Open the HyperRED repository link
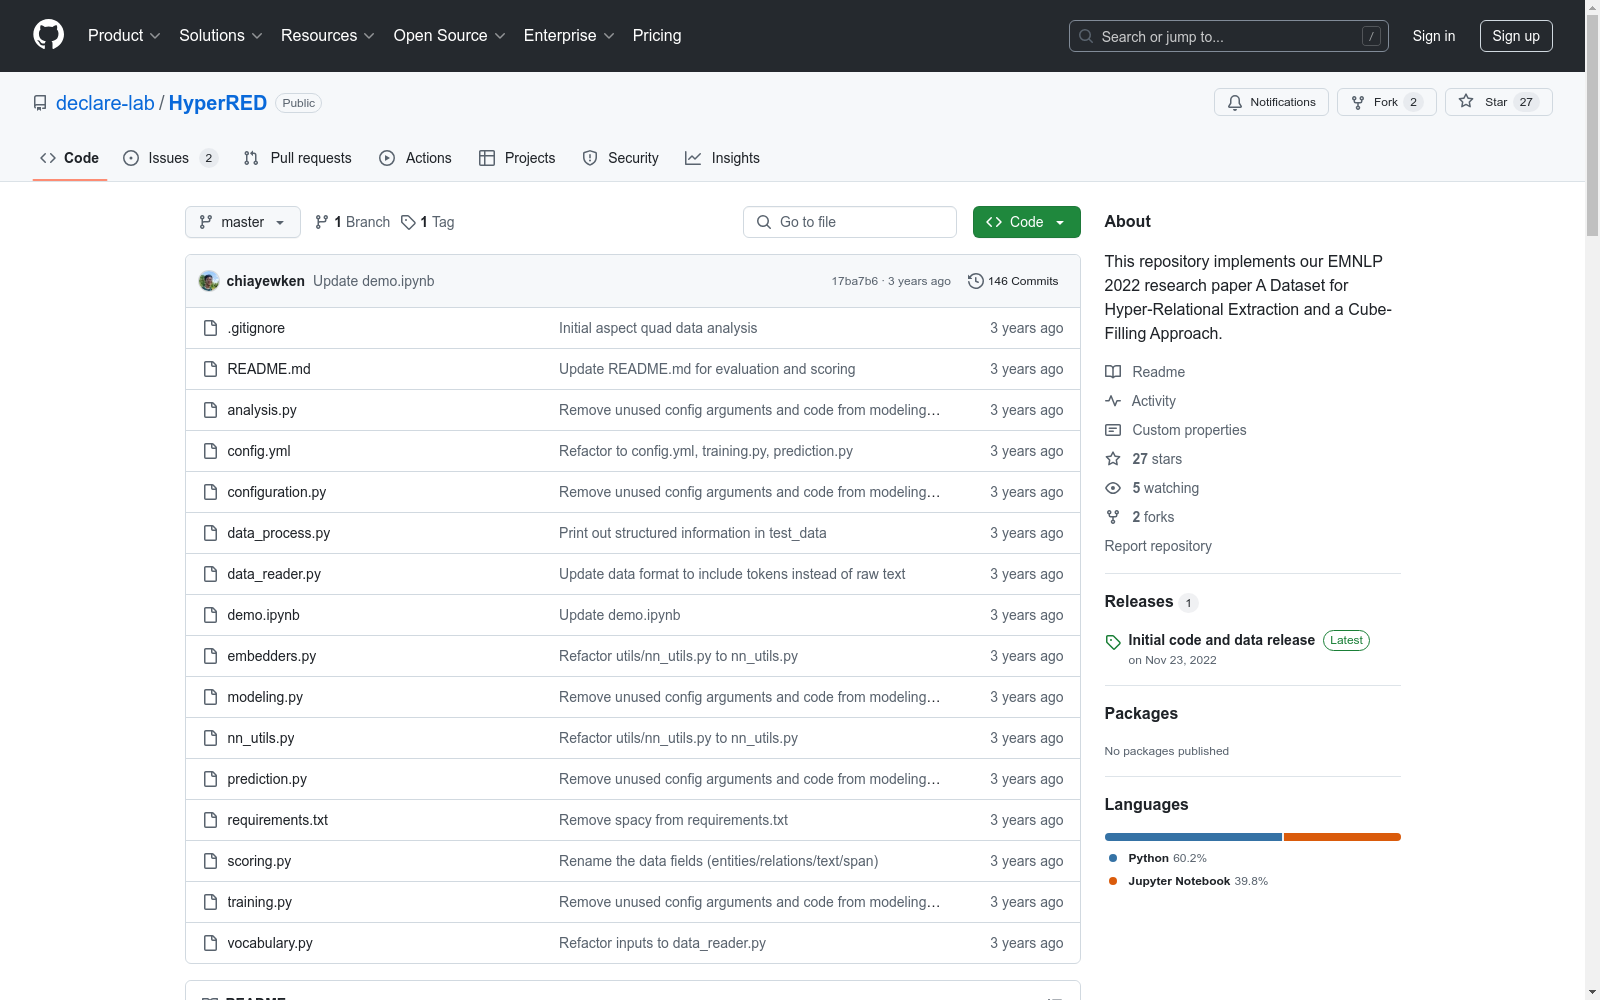This screenshot has width=1600, height=1000. click(x=218, y=103)
